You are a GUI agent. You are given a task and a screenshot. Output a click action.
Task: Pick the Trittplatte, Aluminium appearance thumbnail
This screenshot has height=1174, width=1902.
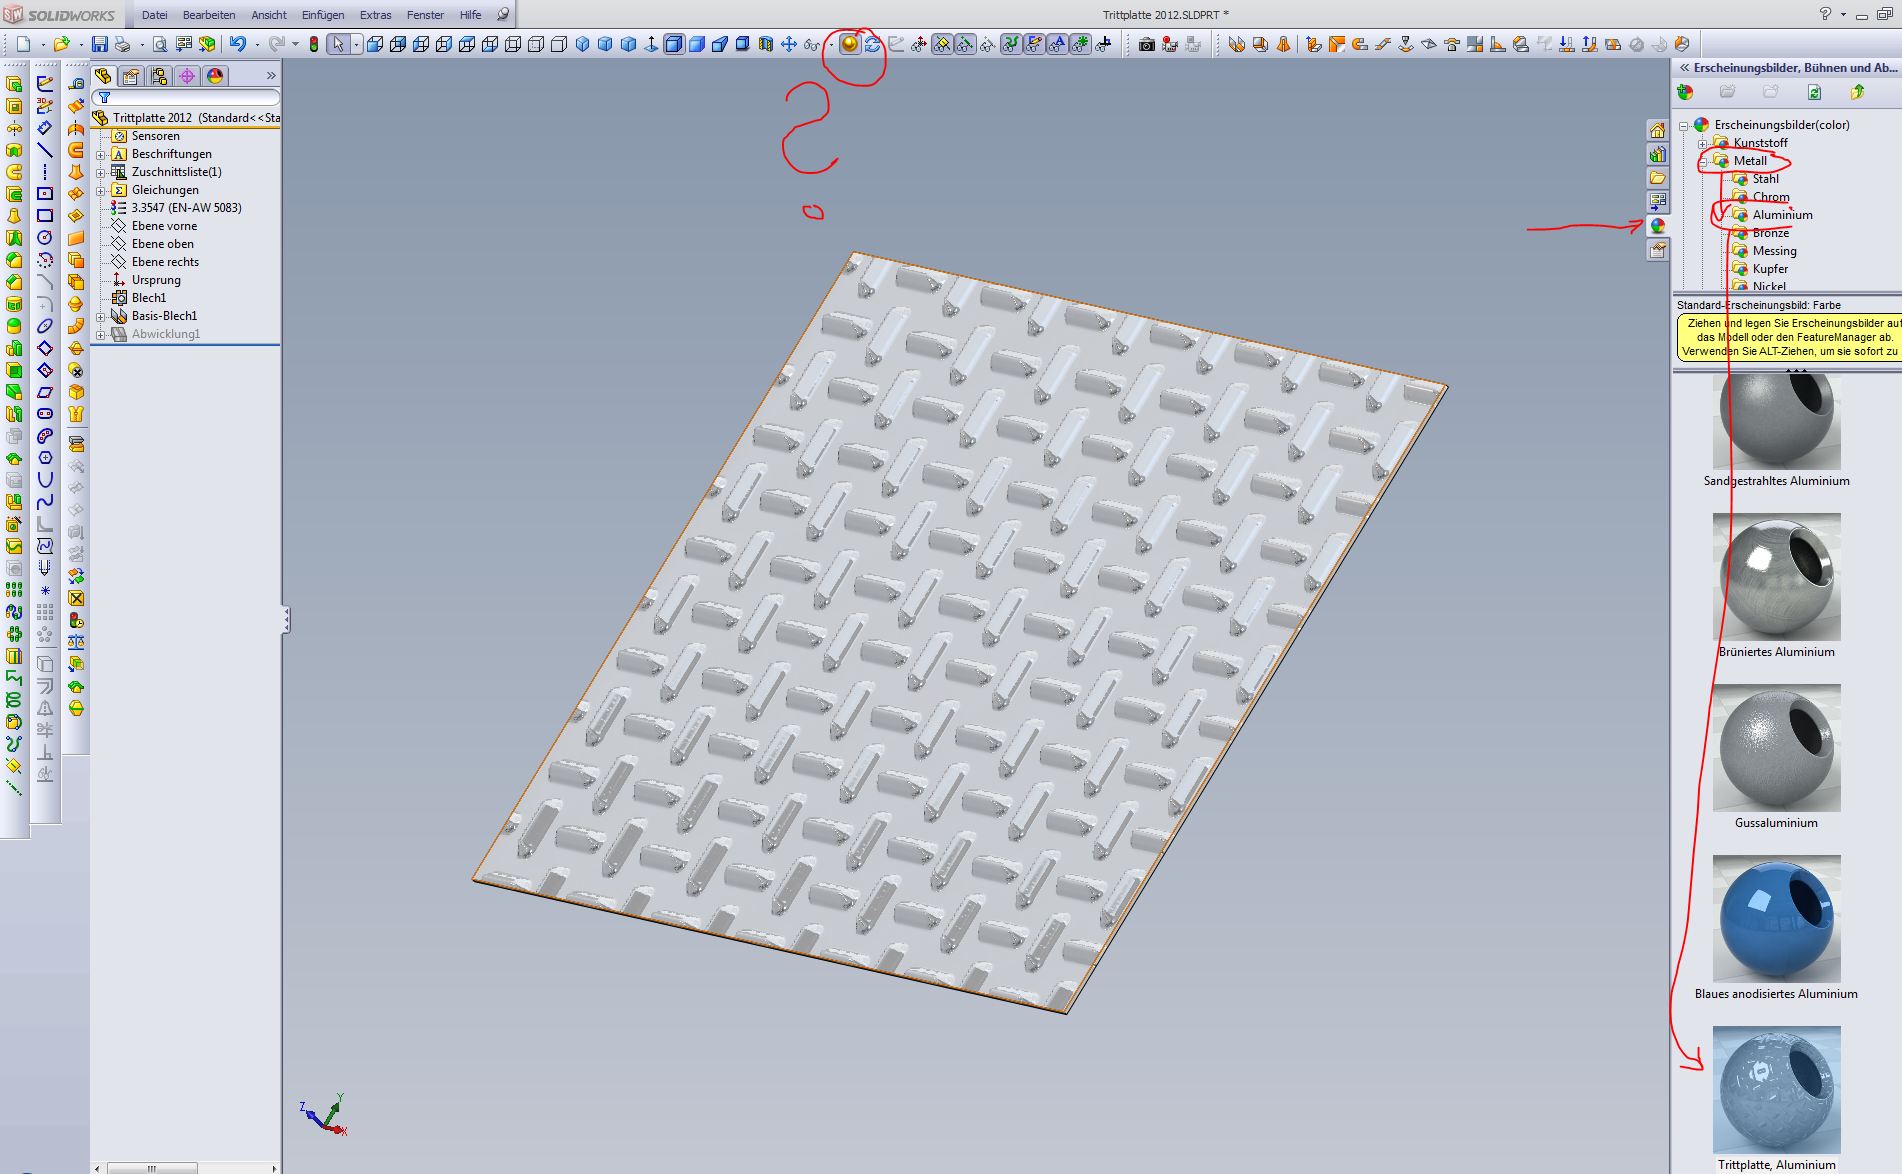coord(1776,1090)
